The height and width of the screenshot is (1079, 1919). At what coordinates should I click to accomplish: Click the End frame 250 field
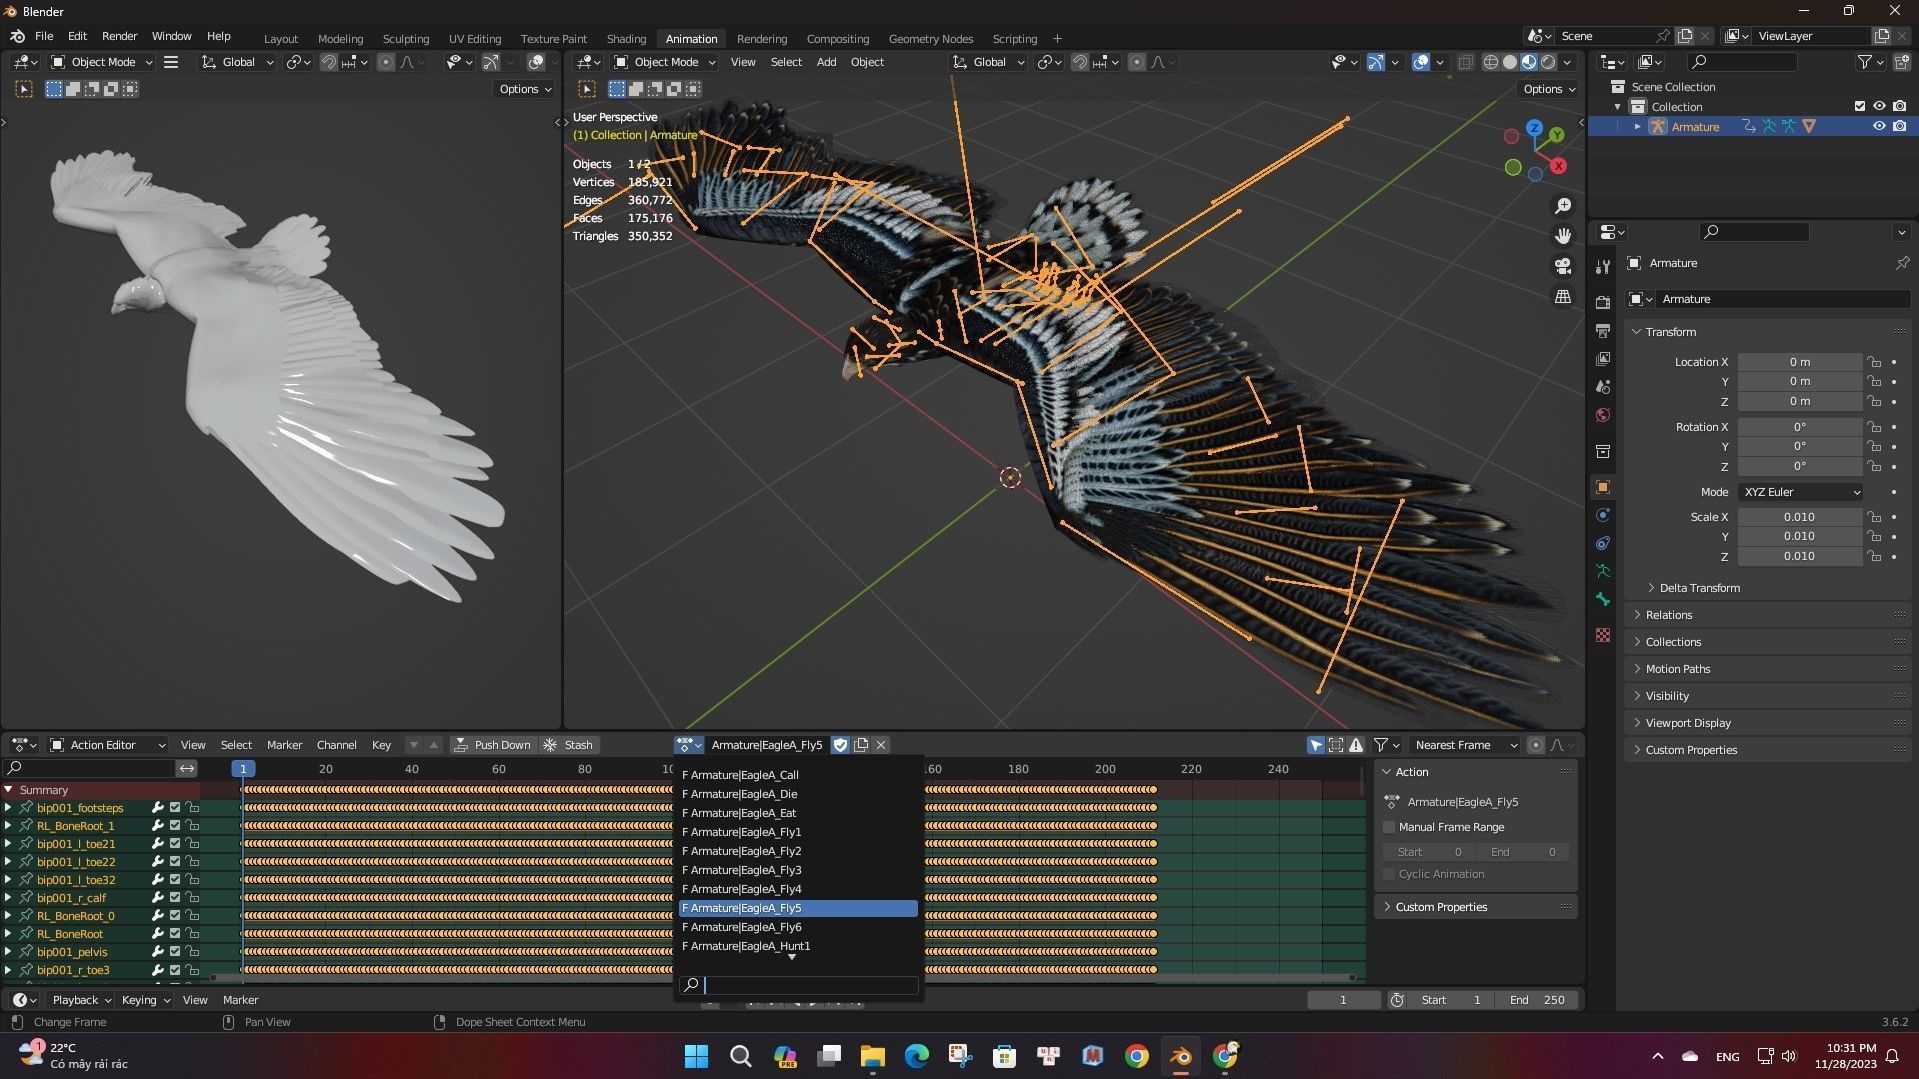tap(1538, 1000)
